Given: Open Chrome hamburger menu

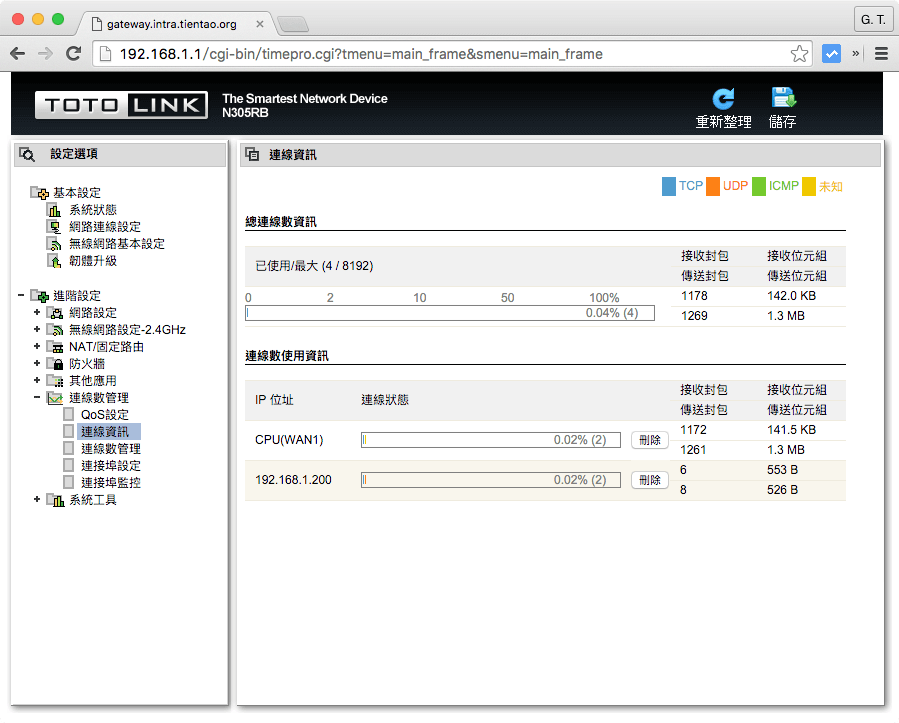Looking at the screenshot, I should point(881,54).
